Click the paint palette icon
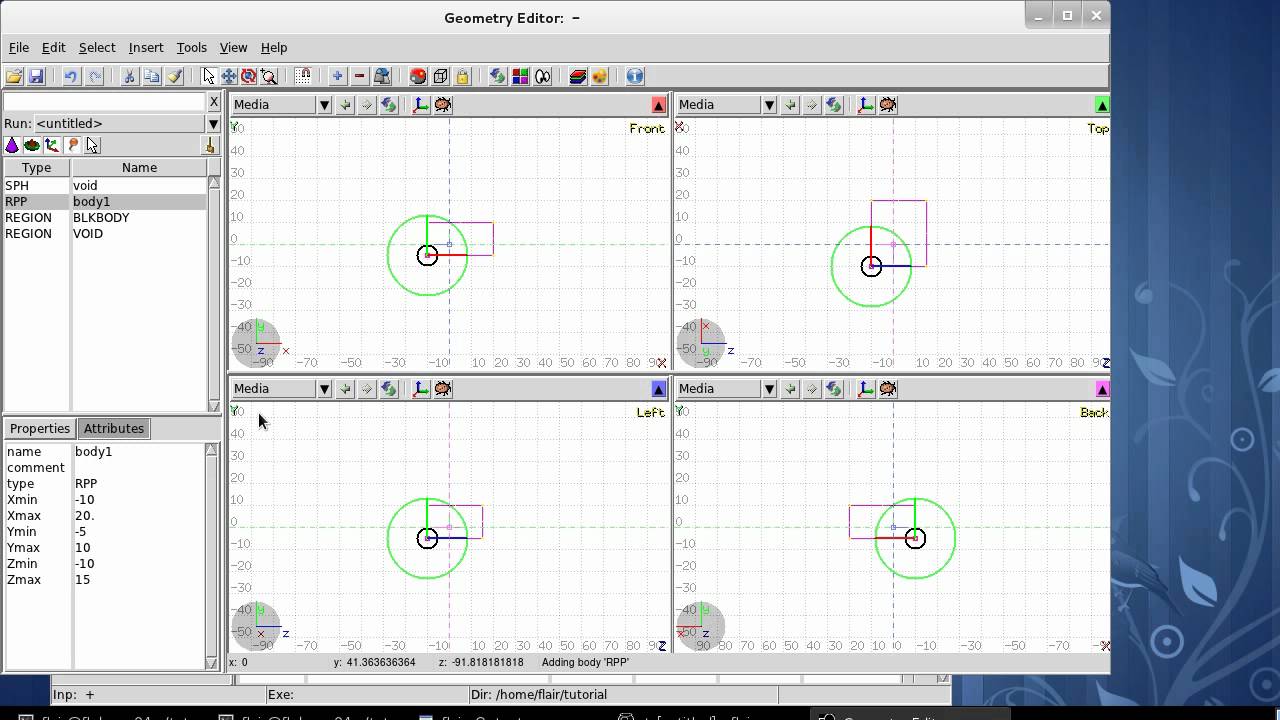The width and height of the screenshot is (1280, 720). pyautogui.click(x=599, y=76)
